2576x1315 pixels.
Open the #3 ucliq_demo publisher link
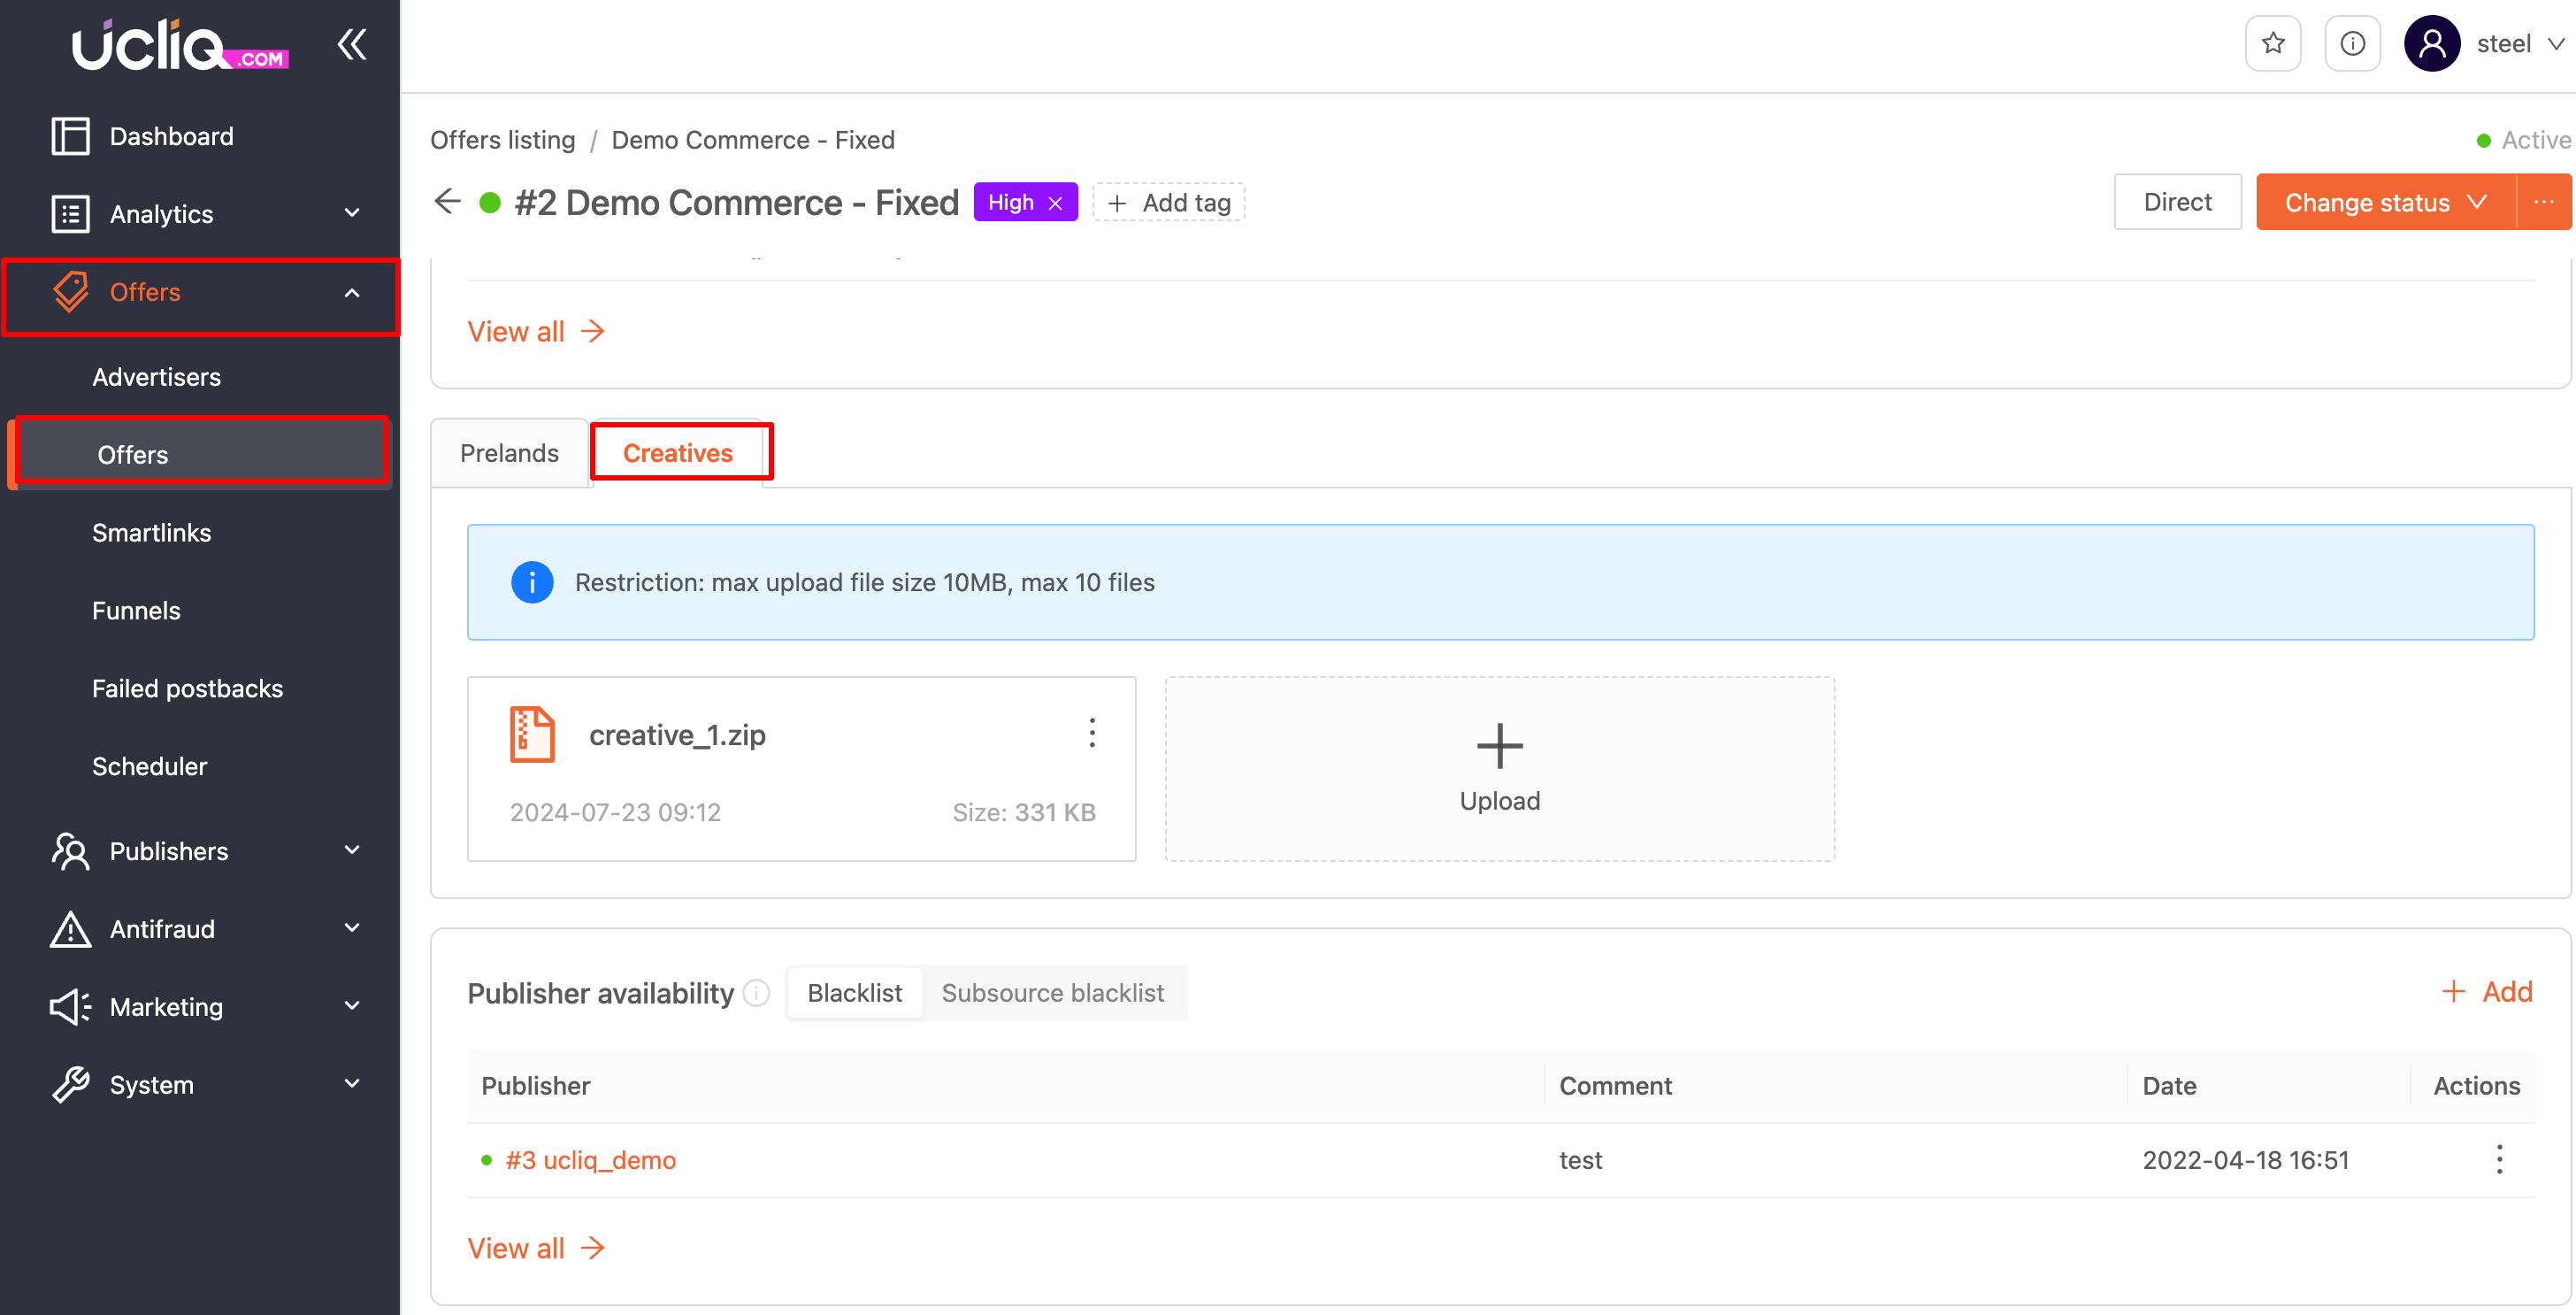(590, 1160)
